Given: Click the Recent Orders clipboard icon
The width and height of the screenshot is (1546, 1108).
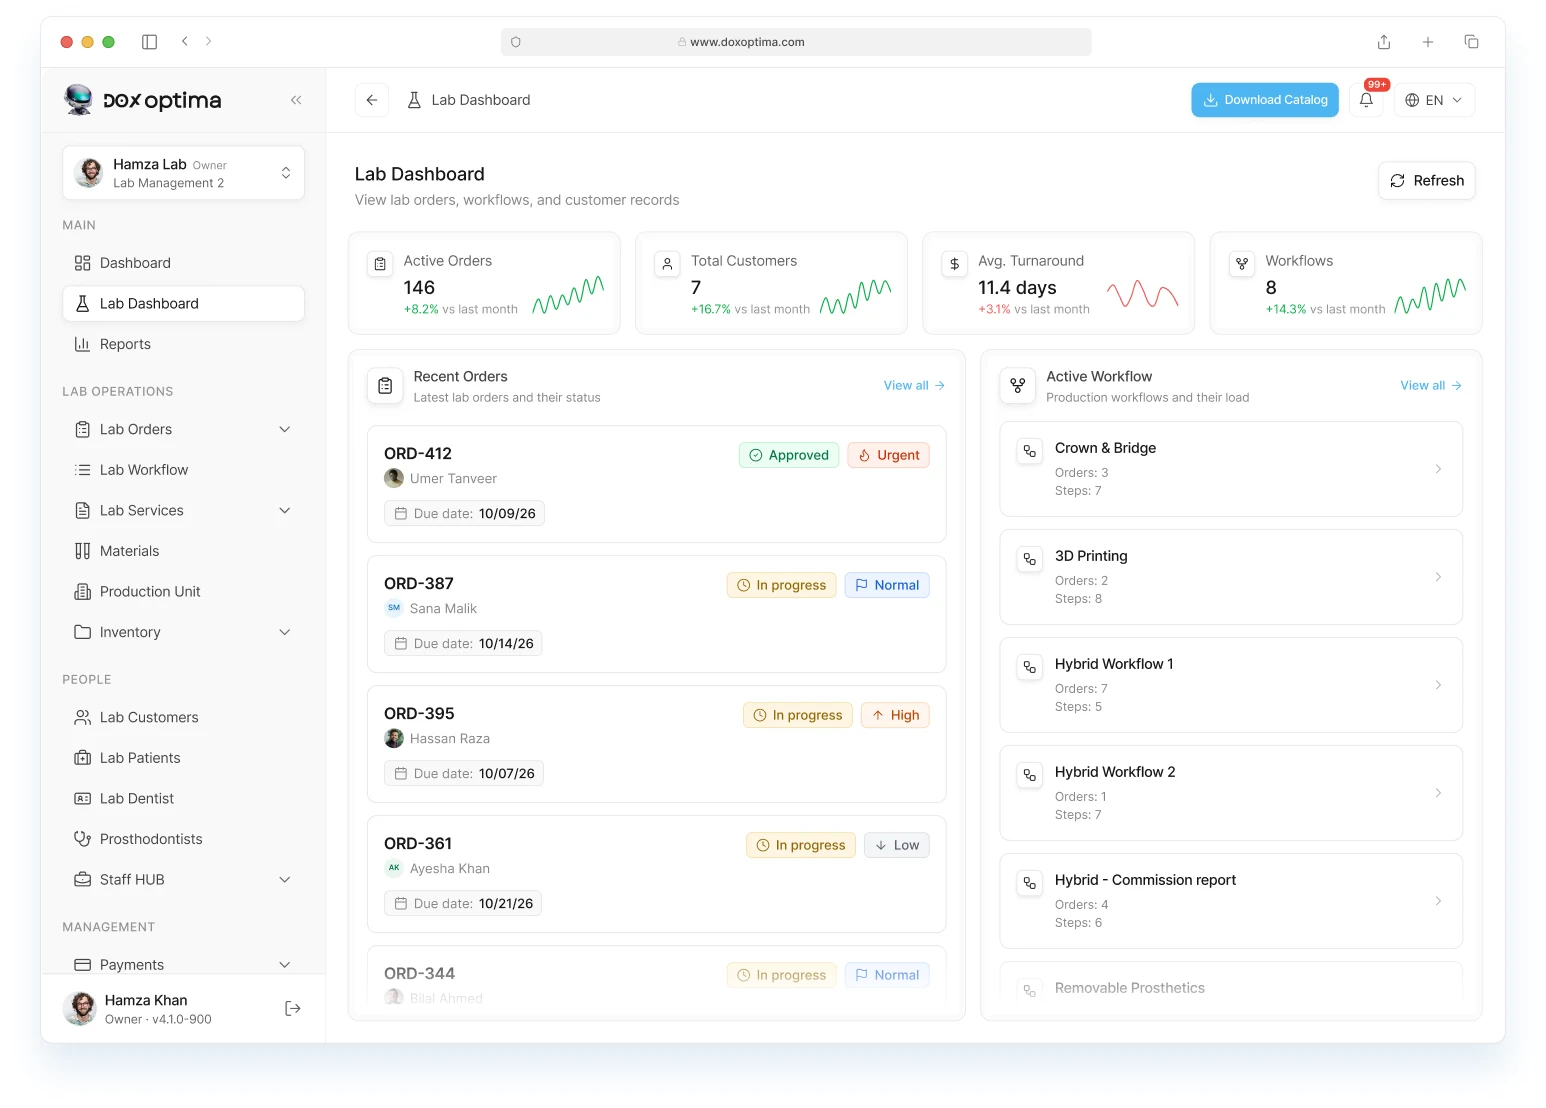Looking at the screenshot, I should pos(385,385).
